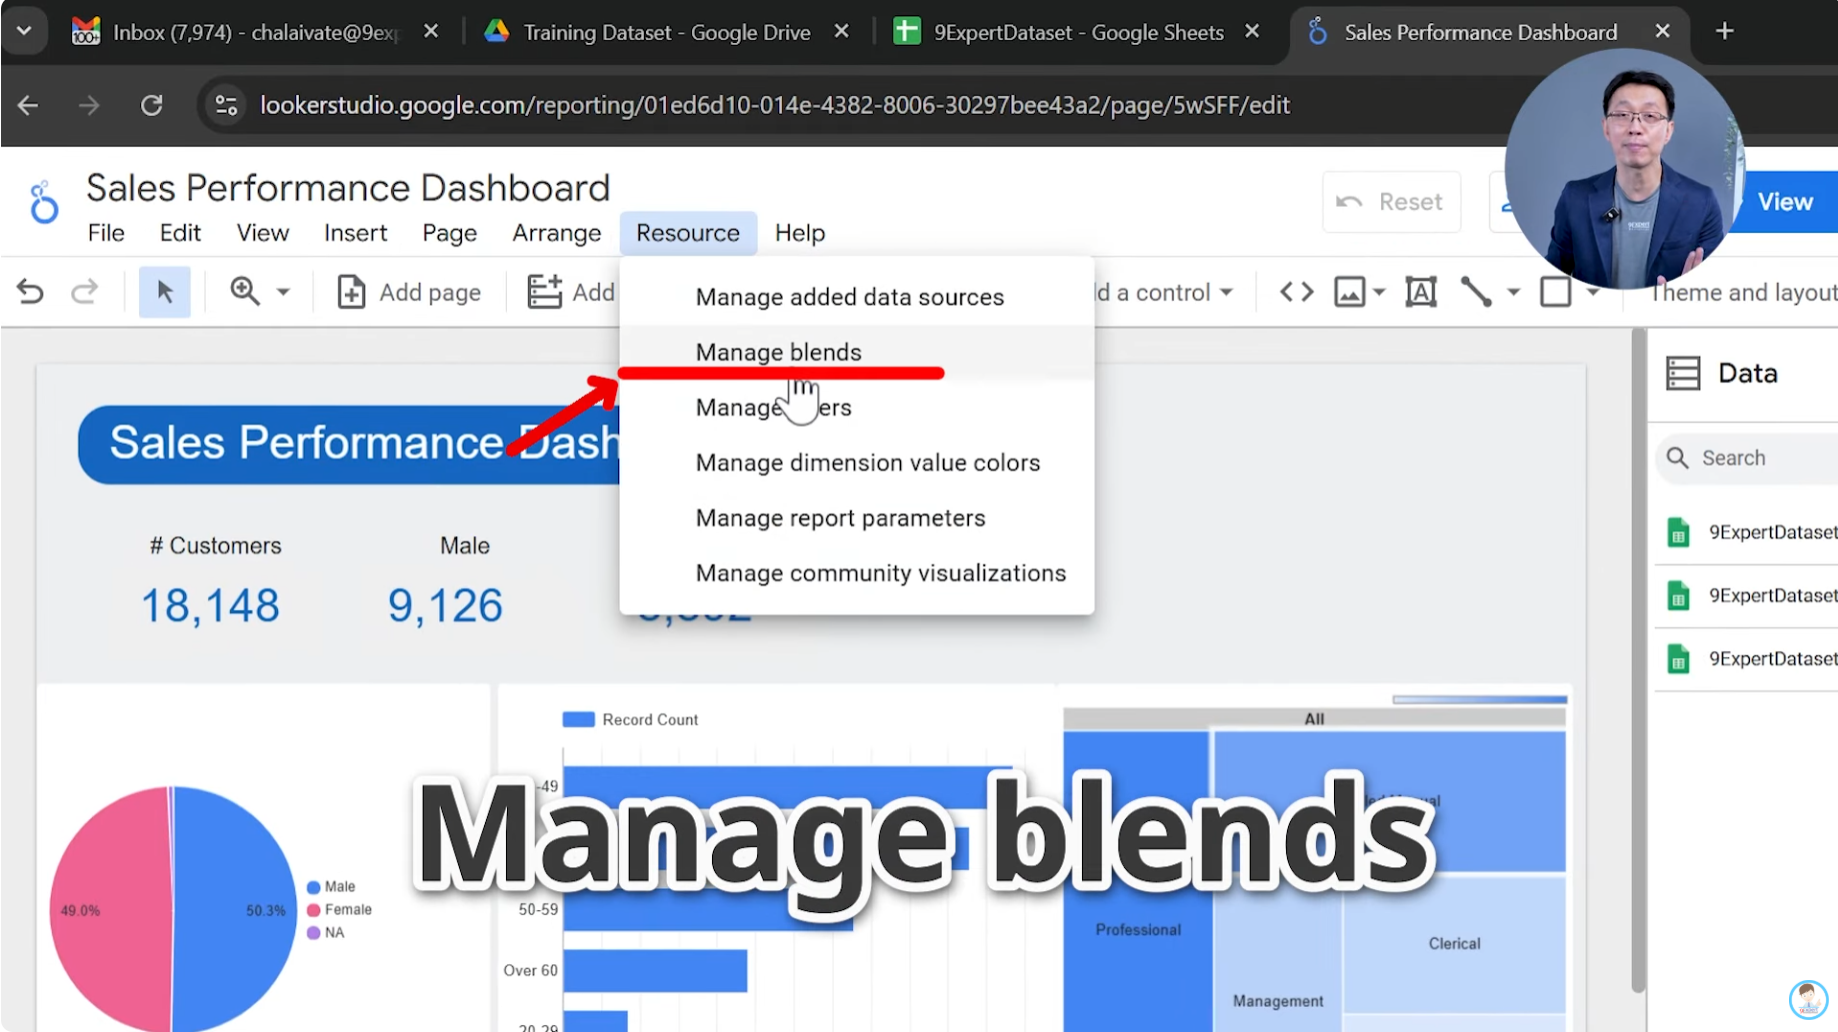Select the line drawing tool
1838x1032 pixels.
coord(1477,291)
